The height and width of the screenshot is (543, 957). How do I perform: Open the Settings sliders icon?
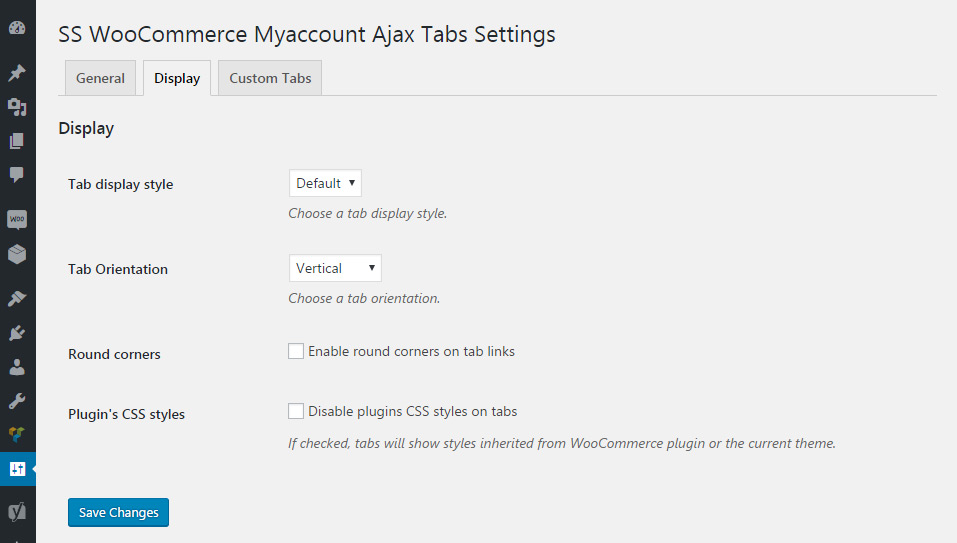pos(17,468)
